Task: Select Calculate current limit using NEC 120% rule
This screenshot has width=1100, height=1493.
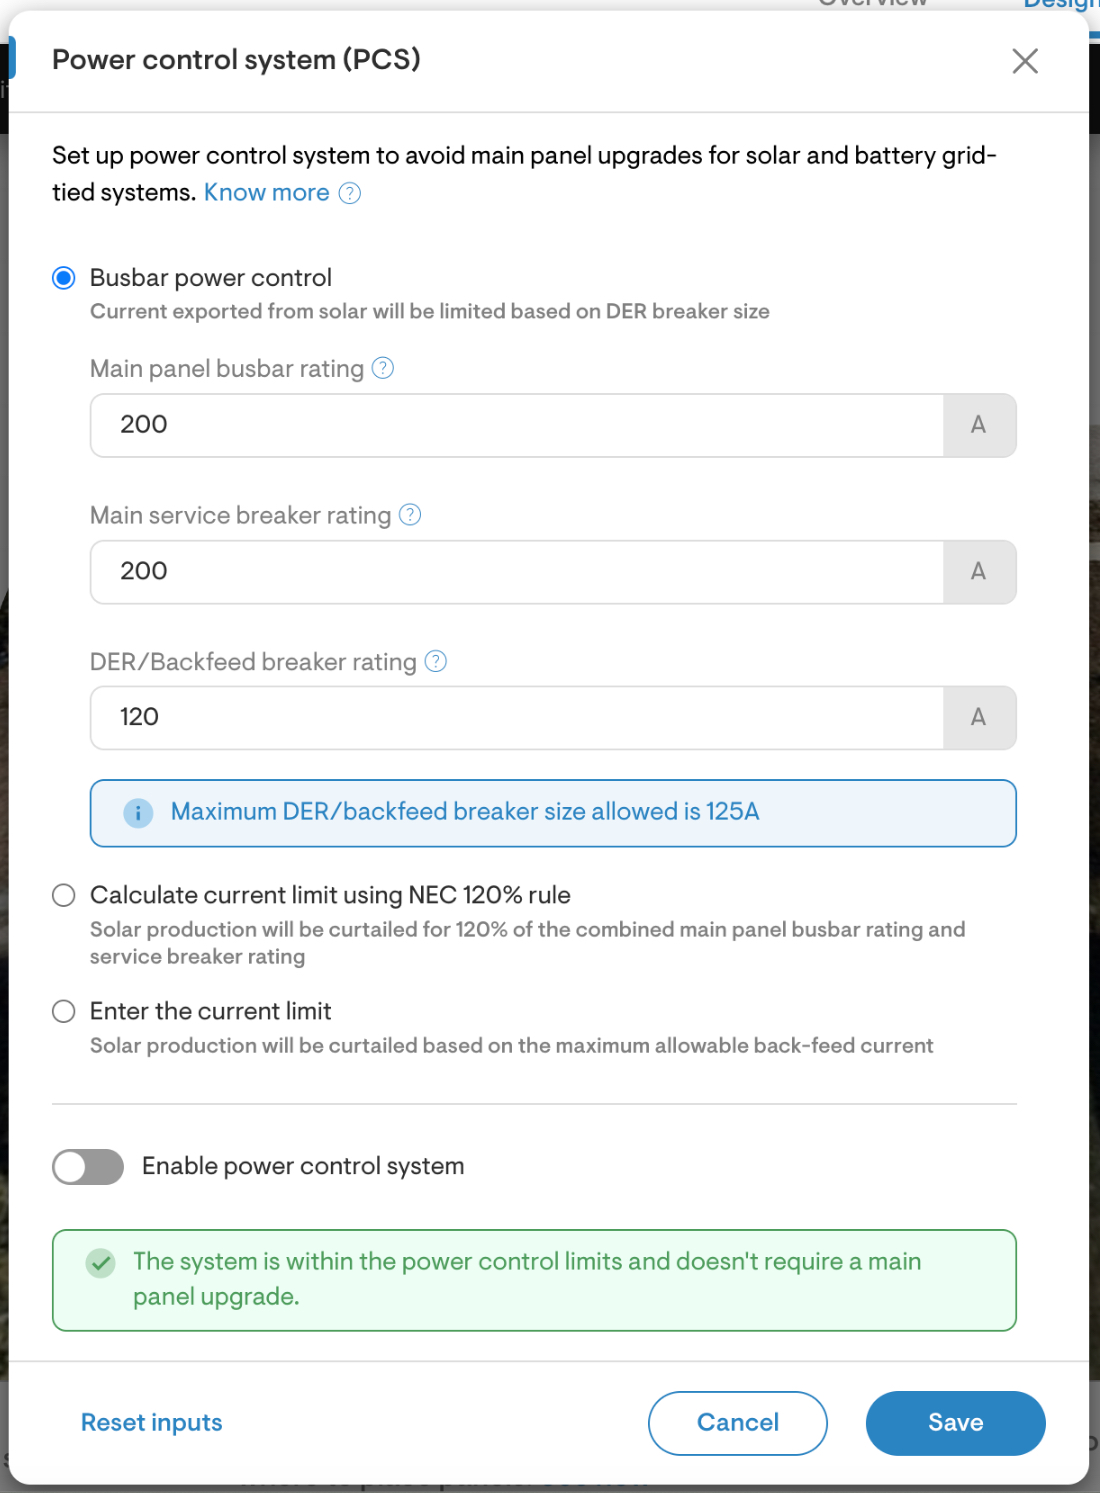Action: tap(63, 895)
